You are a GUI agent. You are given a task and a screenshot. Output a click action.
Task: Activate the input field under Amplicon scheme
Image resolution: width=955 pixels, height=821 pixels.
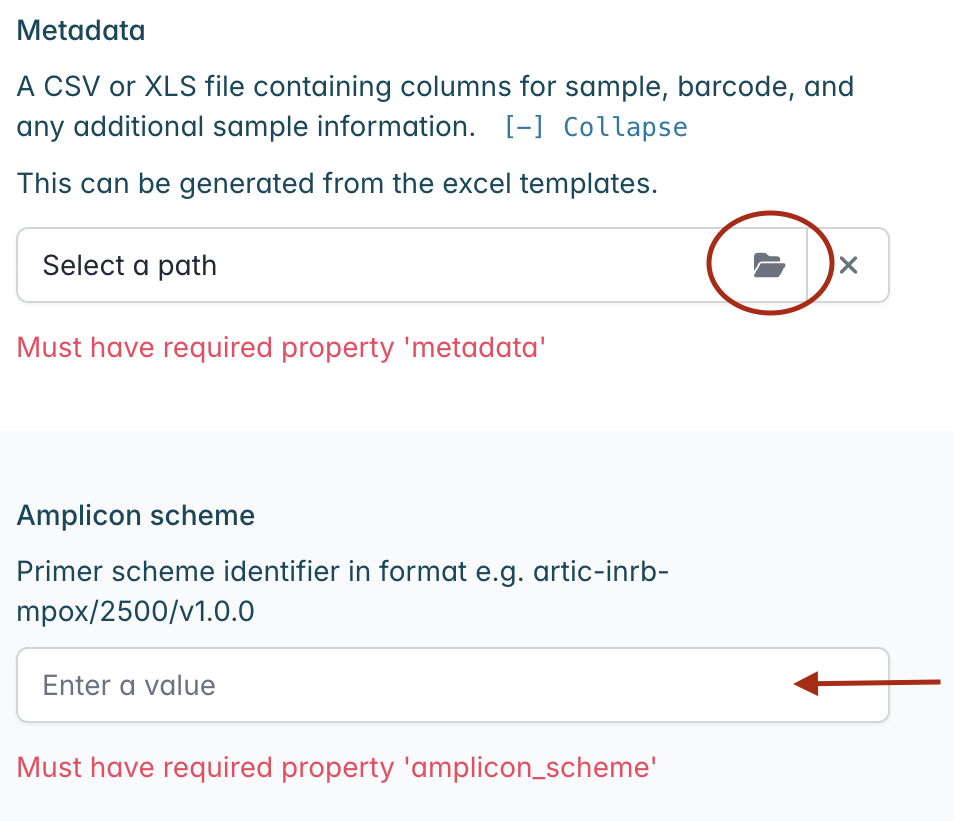coord(453,685)
